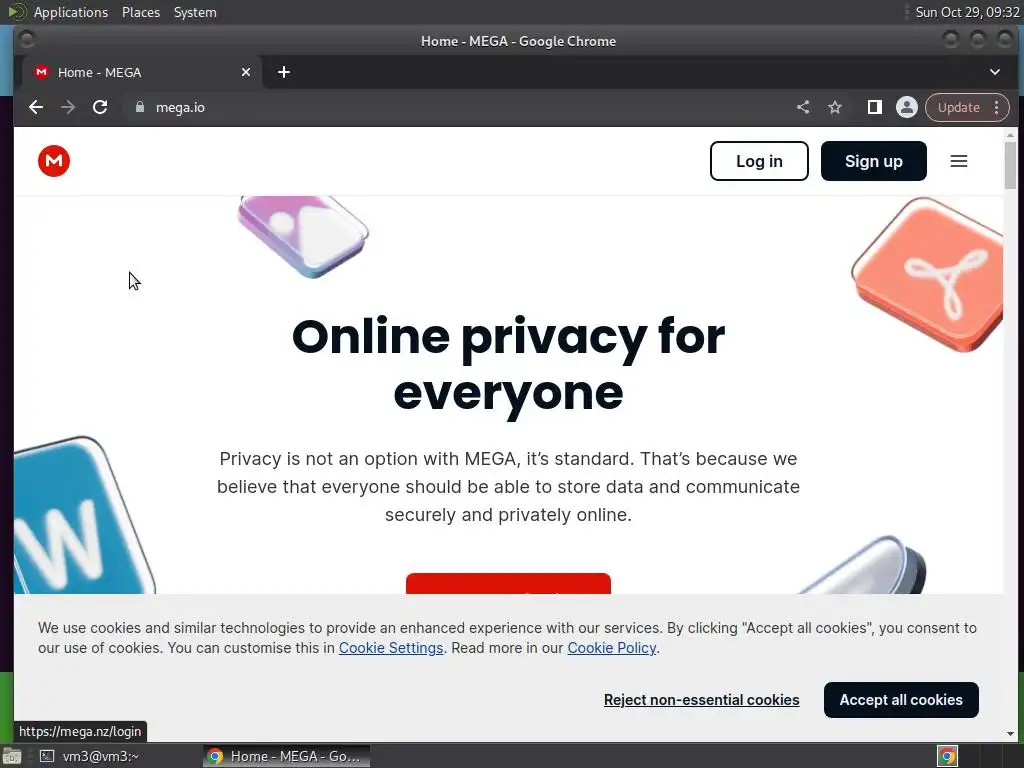This screenshot has height=768, width=1024.
Task: Expand the tab search chevron
Action: 995,72
